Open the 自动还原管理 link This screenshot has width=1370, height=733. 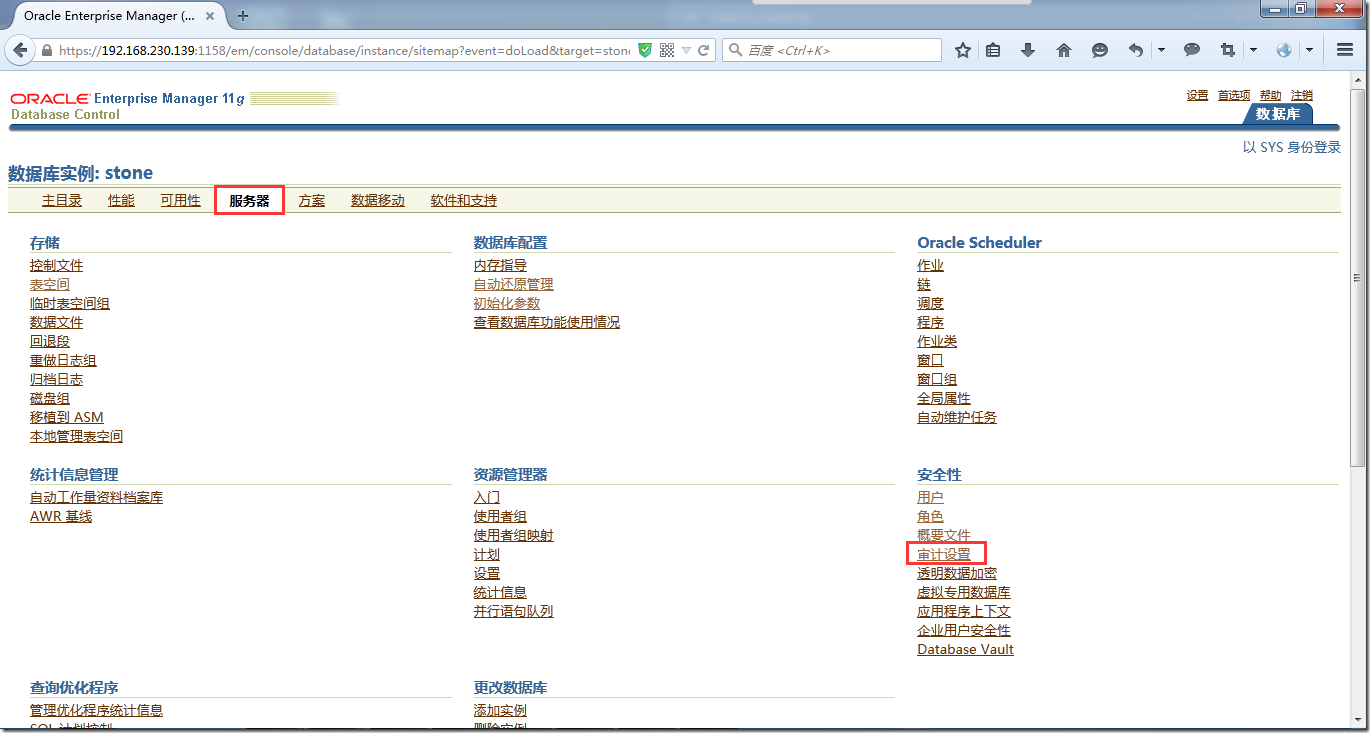[x=514, y=284]
